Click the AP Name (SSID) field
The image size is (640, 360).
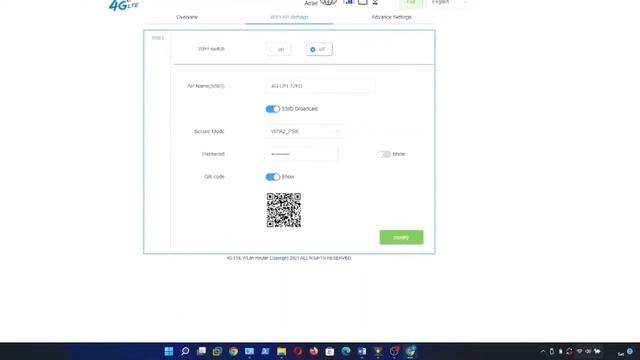(320, 86)
